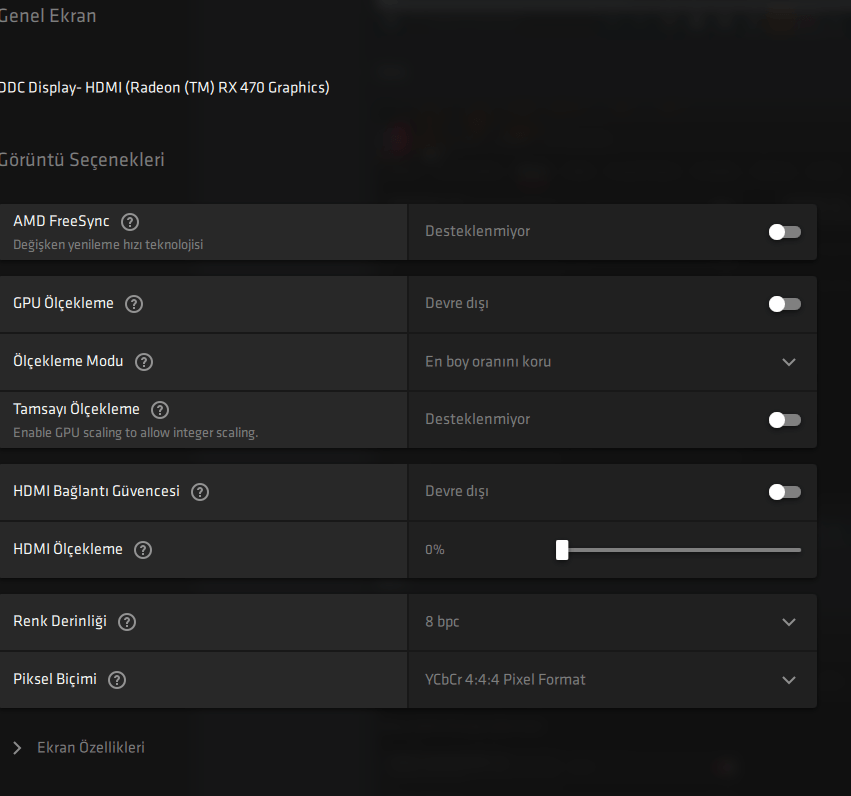The width and height of the screenshot is (851, 796).
Task: Enable the GPU Ölçekleme switch
Action: (x=784, y=304)
